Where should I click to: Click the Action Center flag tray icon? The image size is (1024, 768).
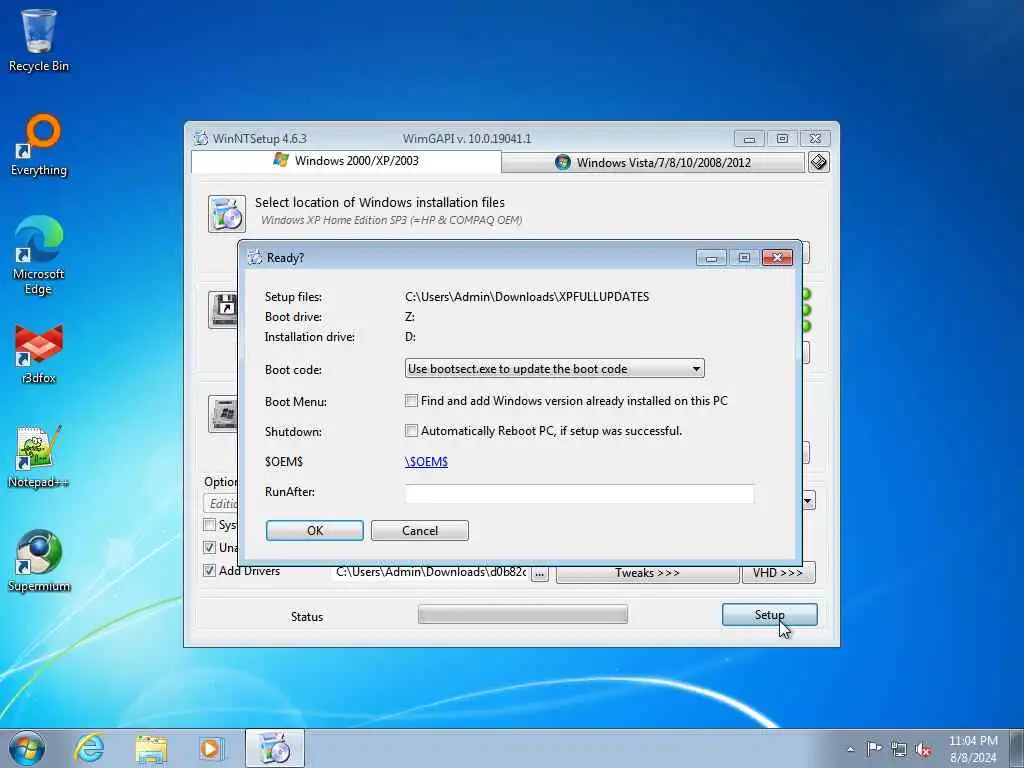[x=874, y=748]
